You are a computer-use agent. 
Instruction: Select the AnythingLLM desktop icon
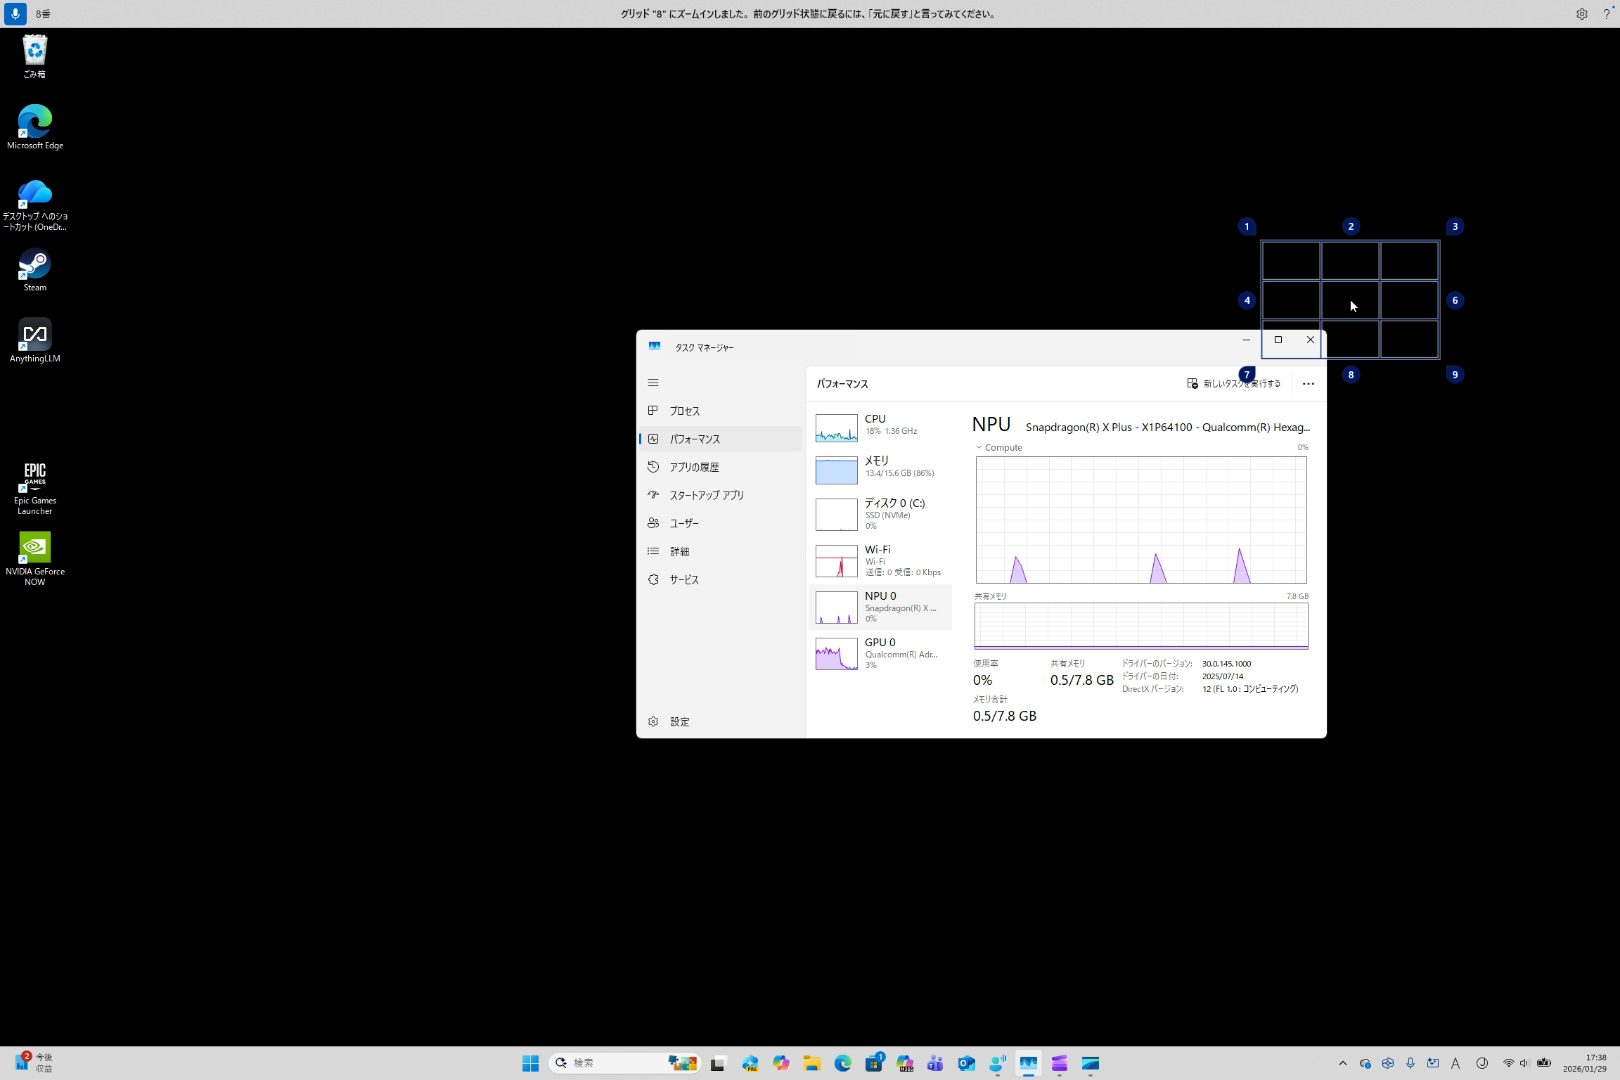[35, 341]
